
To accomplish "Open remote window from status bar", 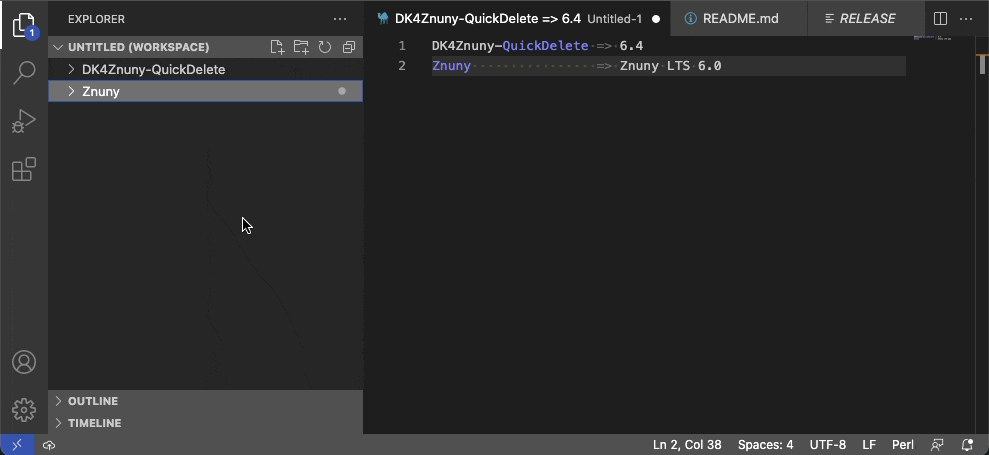I will tap(17, 445).
